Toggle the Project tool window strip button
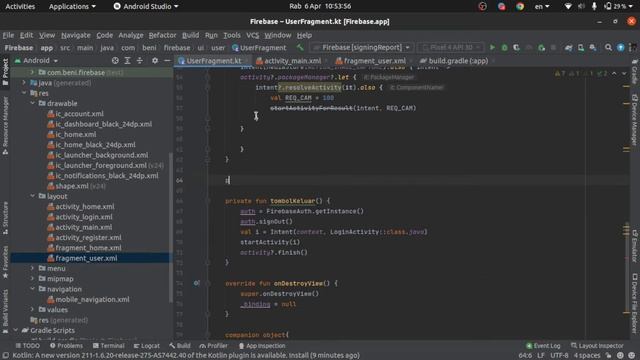The width and height of the screenshot is (640, 360). [x=5, y=72]
